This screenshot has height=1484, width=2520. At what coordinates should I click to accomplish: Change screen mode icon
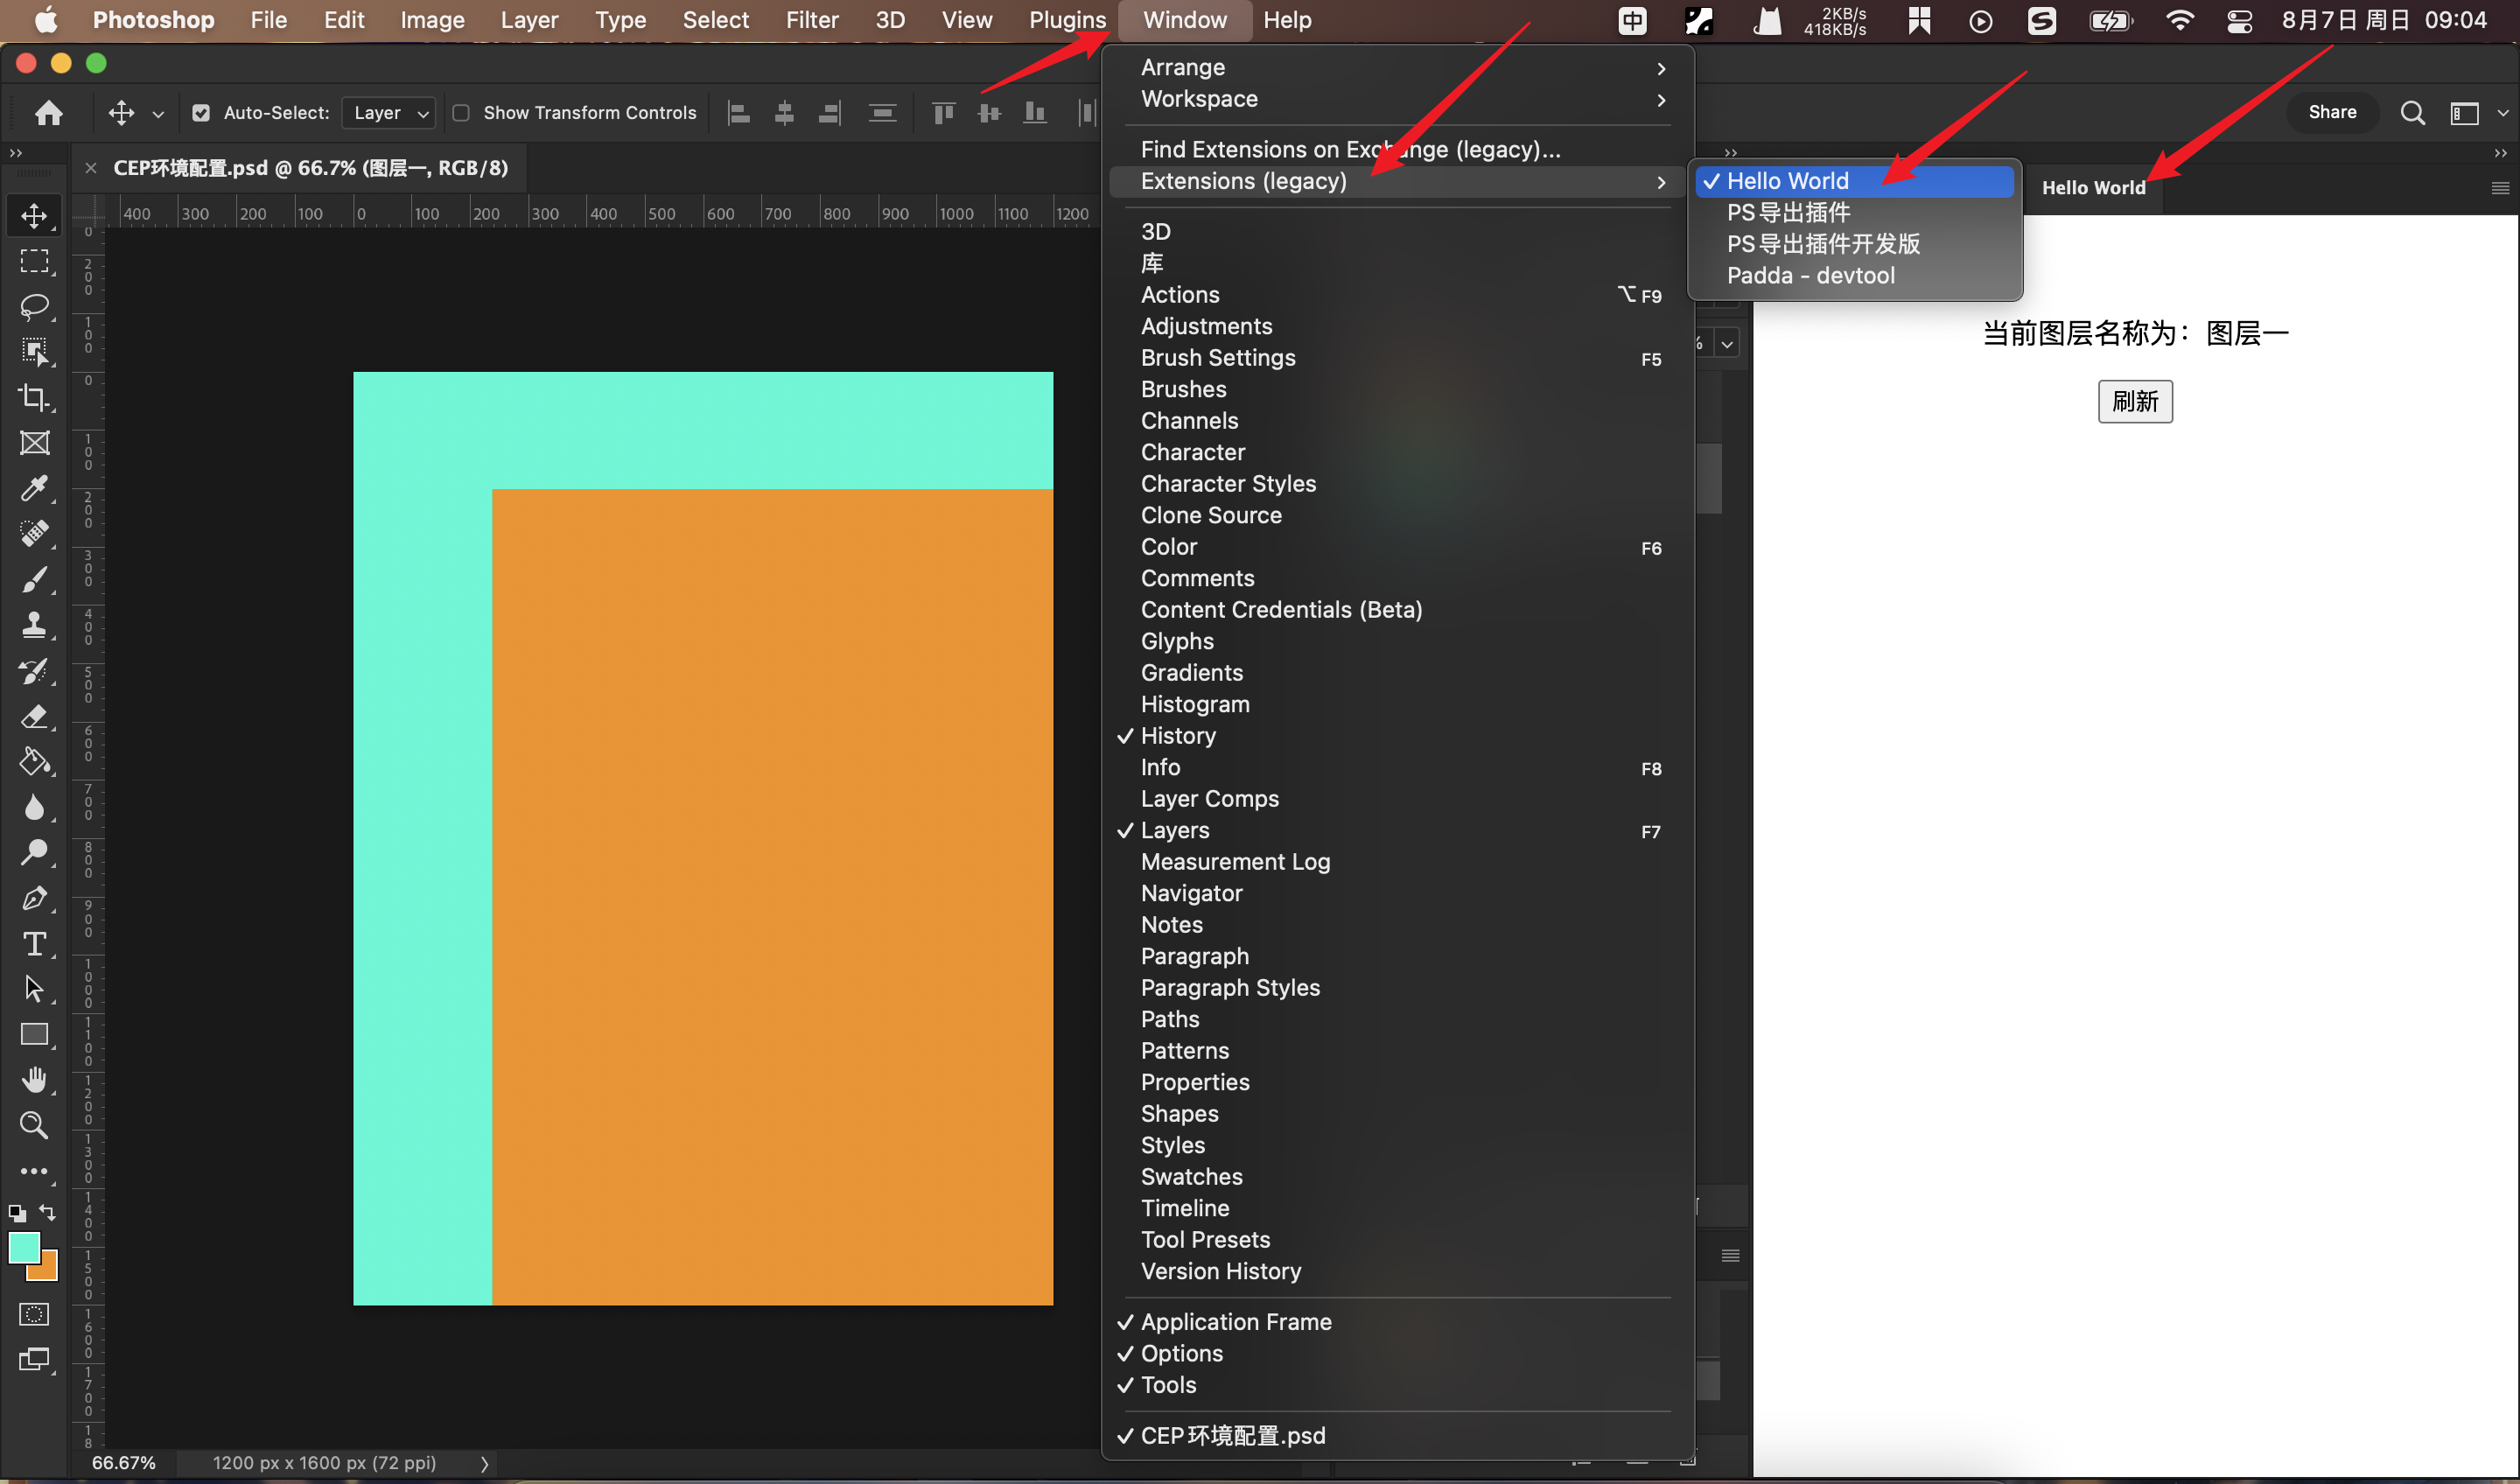pyautogui.click(x=34, y=1360)
